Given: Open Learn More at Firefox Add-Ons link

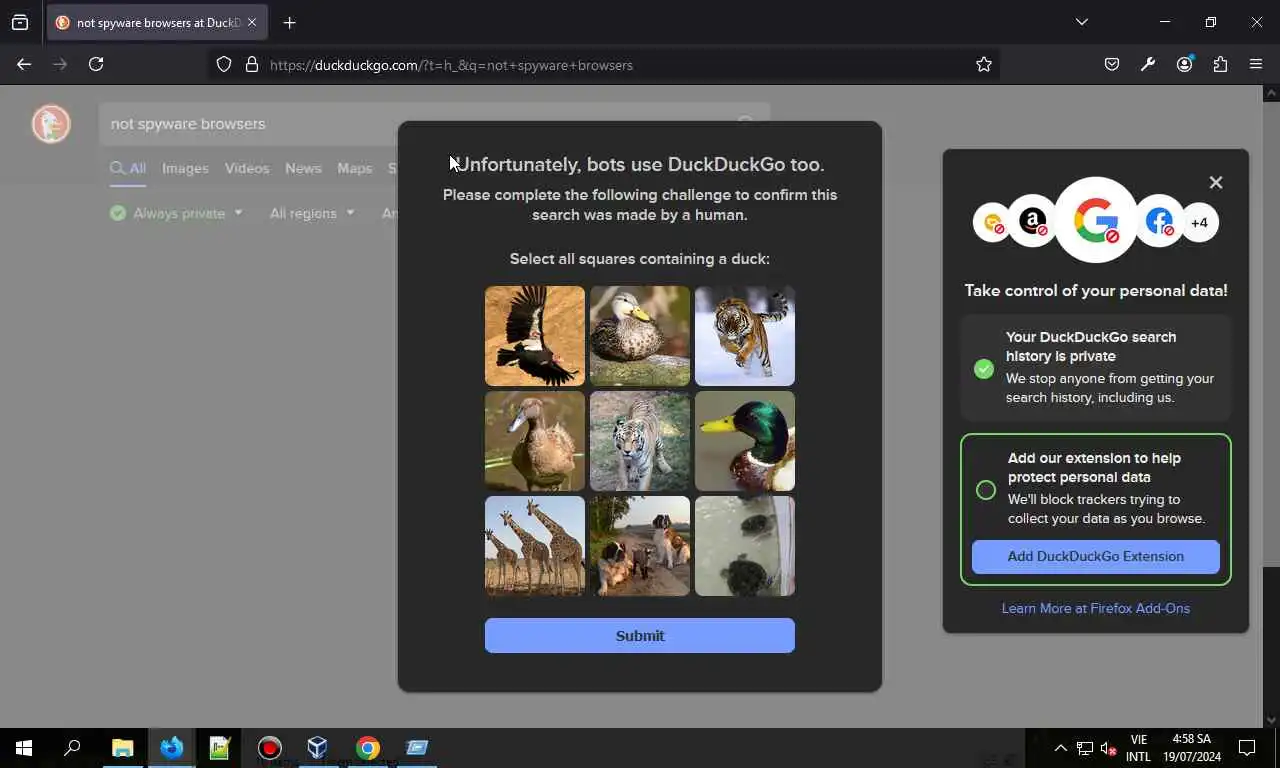Looking at the screenshot, I should (x=1096, y=608).
